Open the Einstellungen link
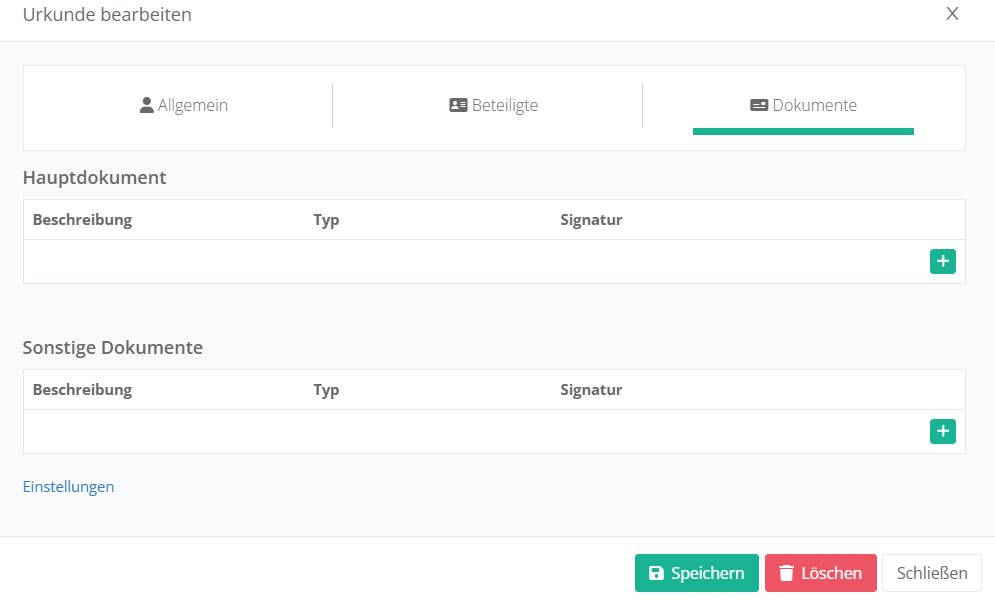Screen dimensions: 995x605 pos(68,487)
